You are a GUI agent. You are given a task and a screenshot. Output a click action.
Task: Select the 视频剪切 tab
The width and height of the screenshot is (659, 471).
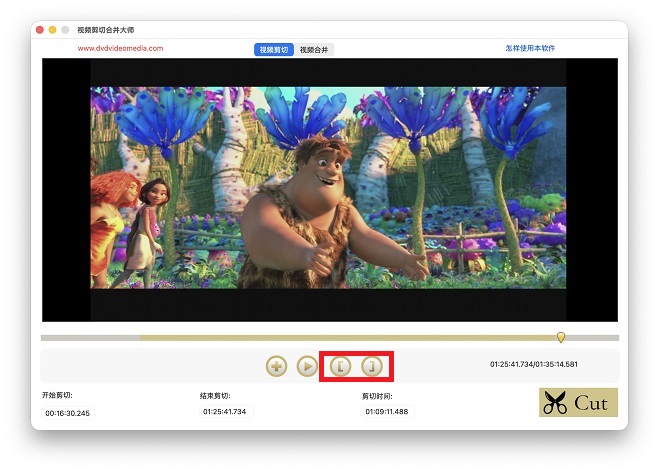click(273, 49)
